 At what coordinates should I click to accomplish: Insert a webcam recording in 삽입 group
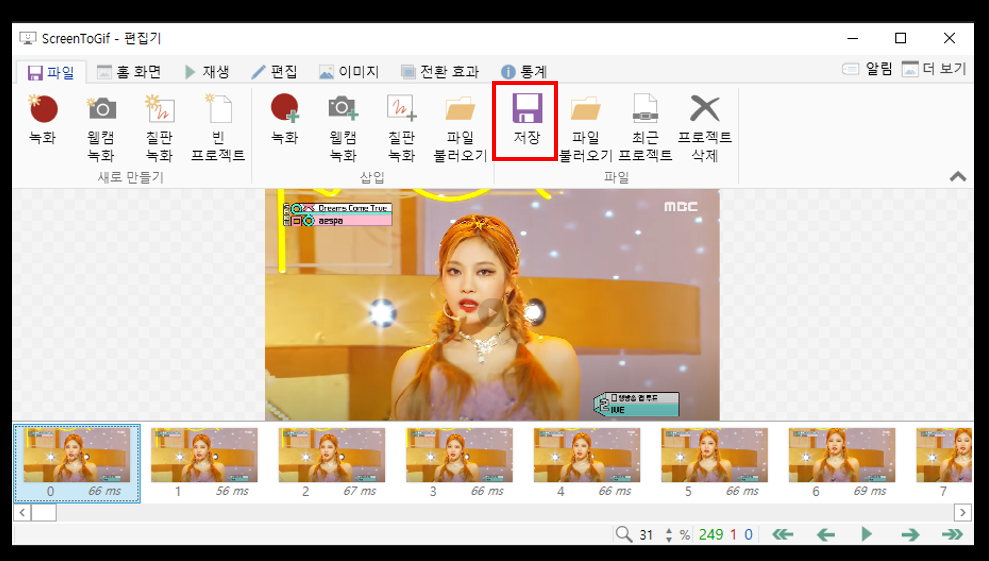[x=342, y=127]
